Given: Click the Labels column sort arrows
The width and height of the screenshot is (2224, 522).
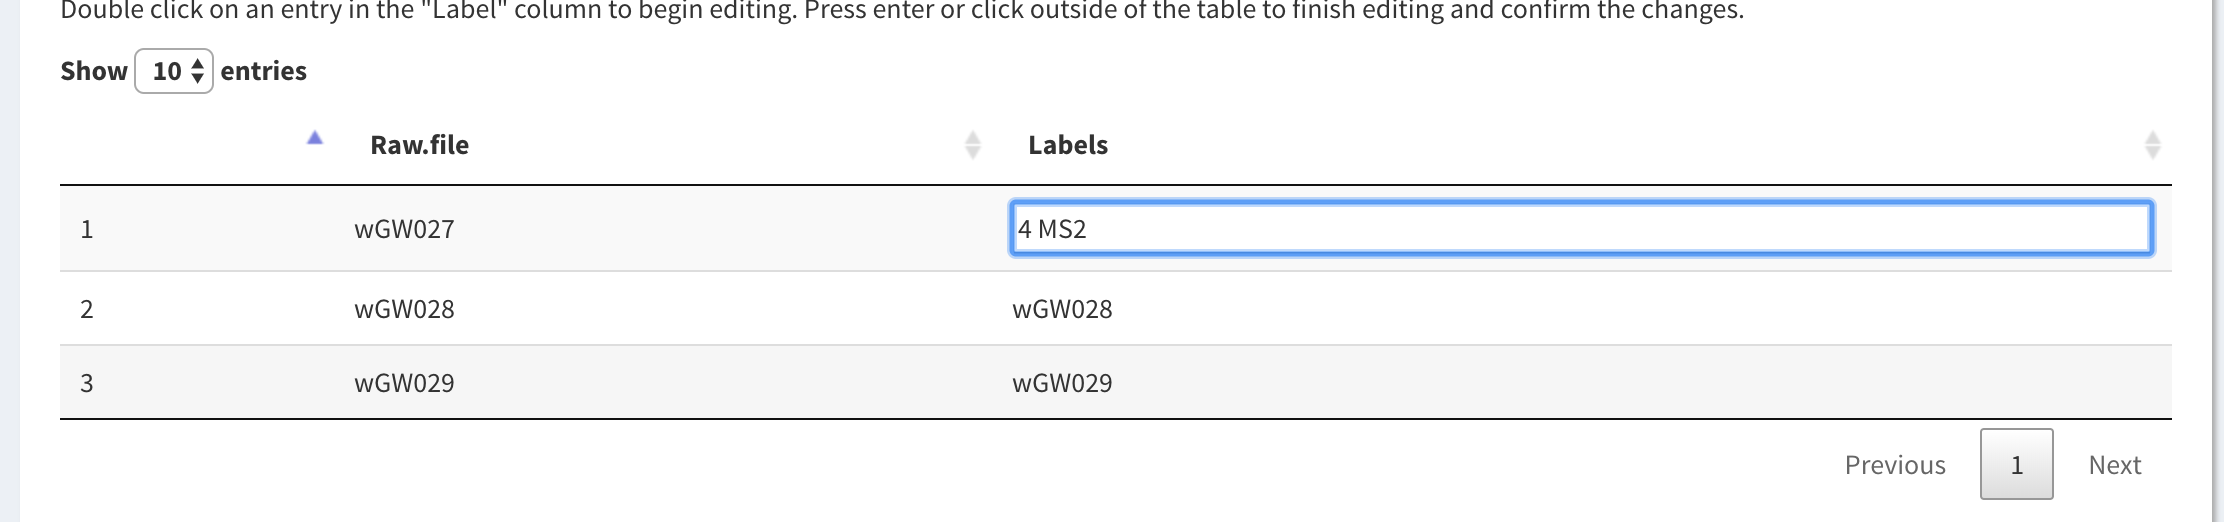Looking at the screenshot, I should (x=2153, y=145).
